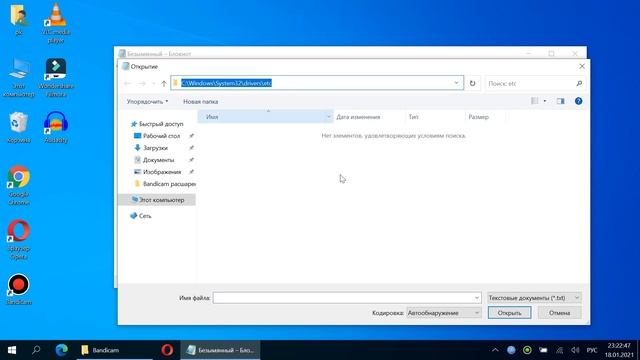Open the Audacity desktop icon

pyautogui.click(x=56, y=127)
